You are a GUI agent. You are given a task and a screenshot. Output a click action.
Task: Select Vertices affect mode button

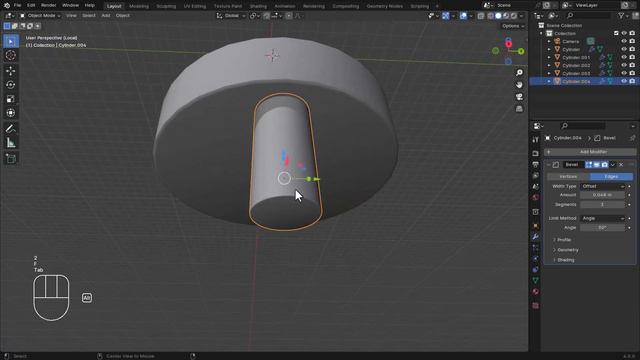(568, 176)
